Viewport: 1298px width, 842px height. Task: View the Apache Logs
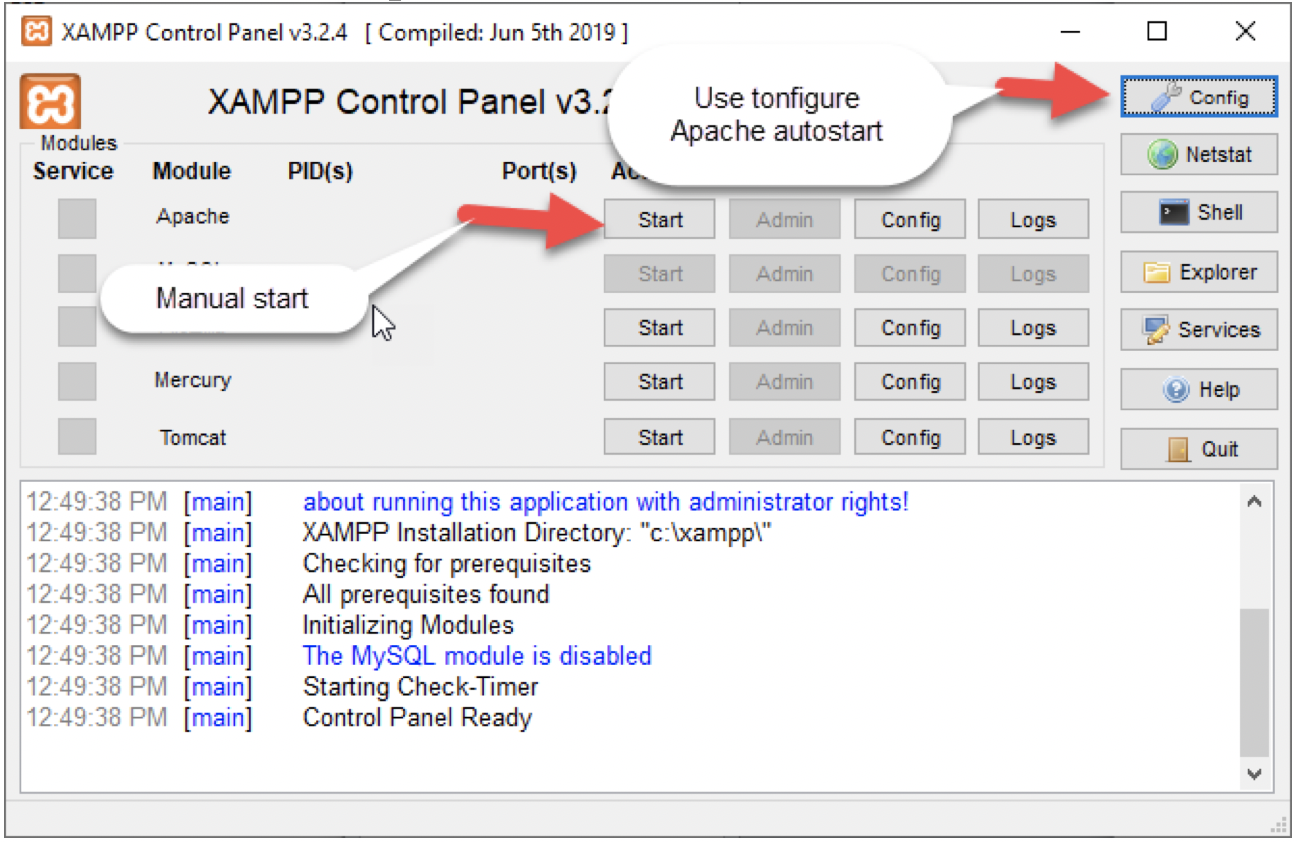(x=1032, y=220)
